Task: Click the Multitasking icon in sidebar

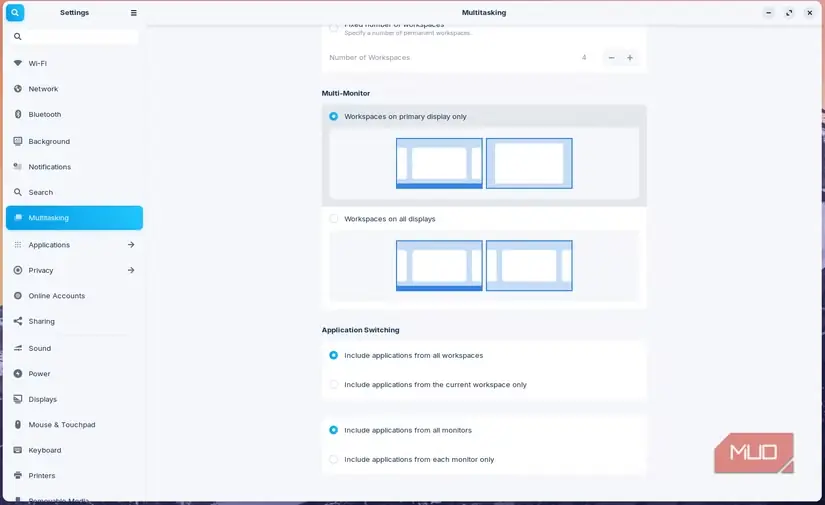Action: pyautogui.click(x=18, y=217)
